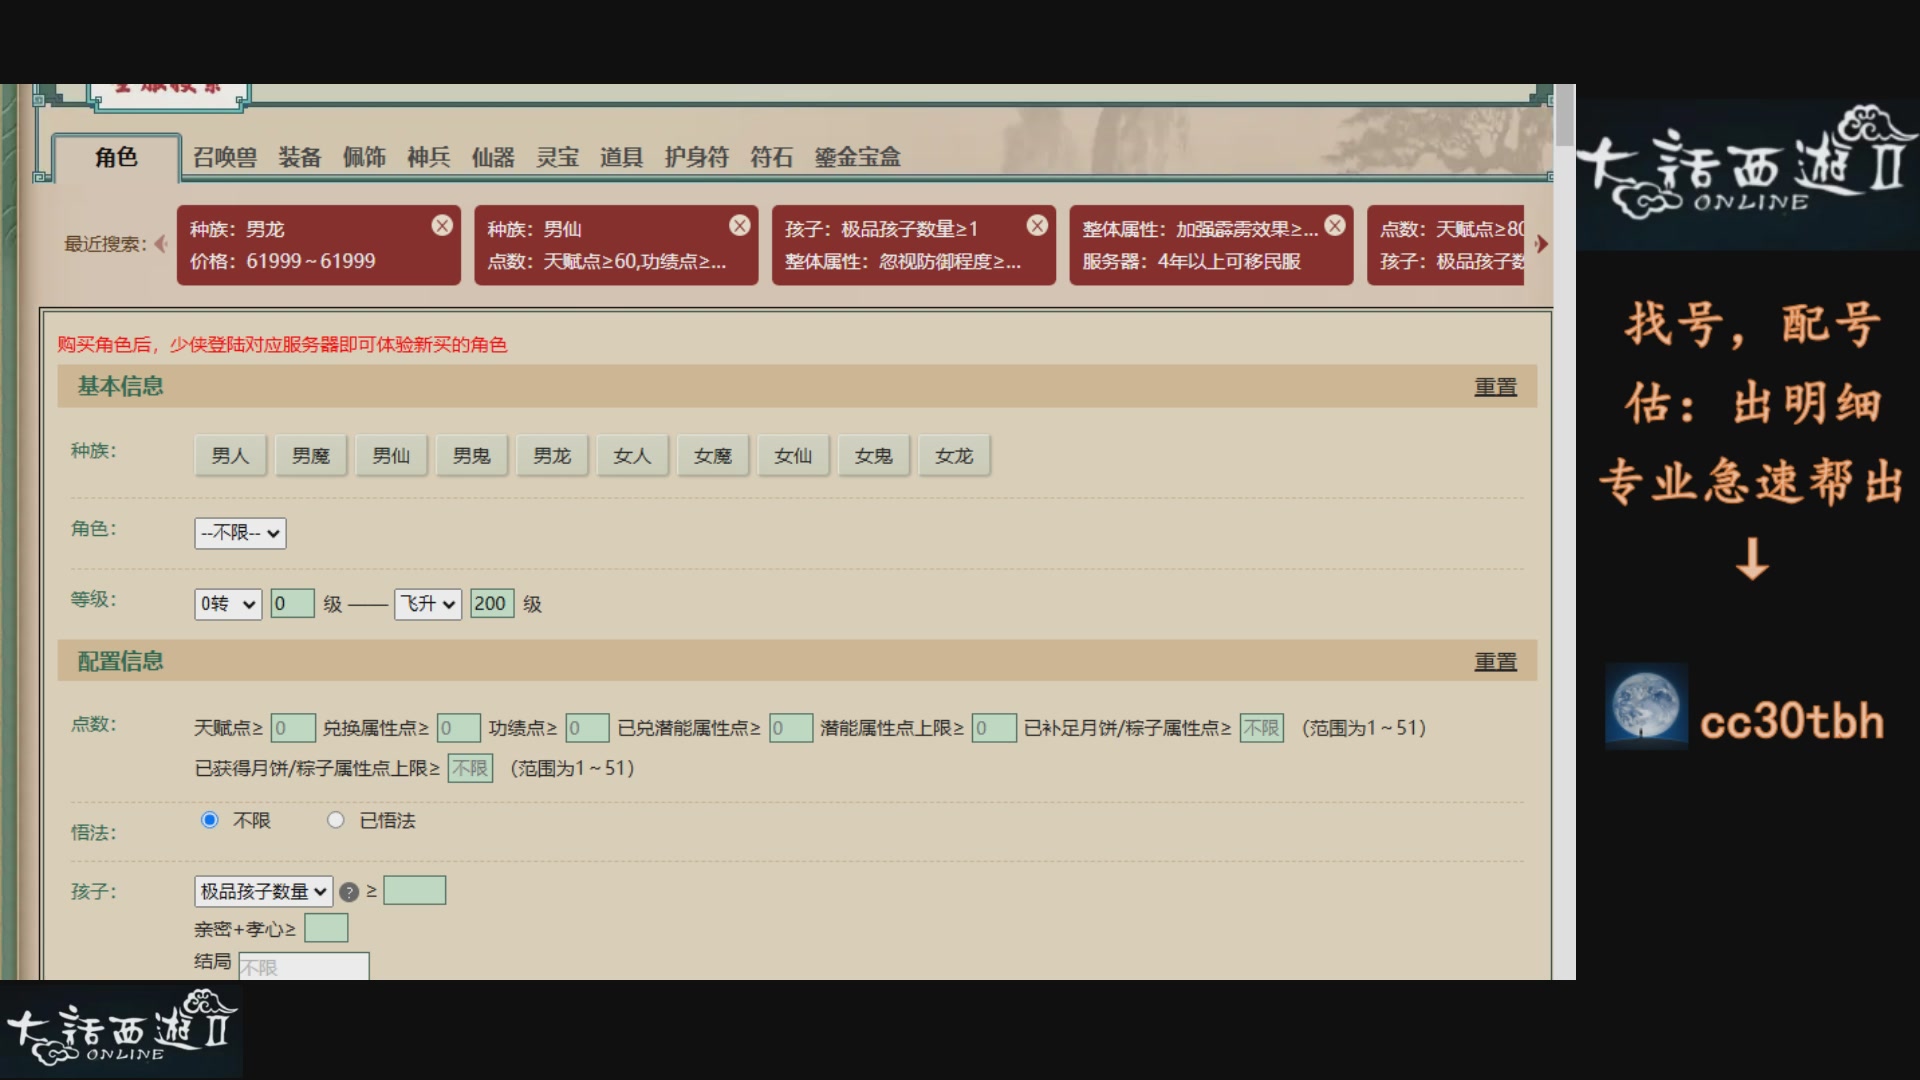Open the 飞升 maximum level dropdown
The image size is (1920, 1080).
pyautogui.click(x=428, y=604)
